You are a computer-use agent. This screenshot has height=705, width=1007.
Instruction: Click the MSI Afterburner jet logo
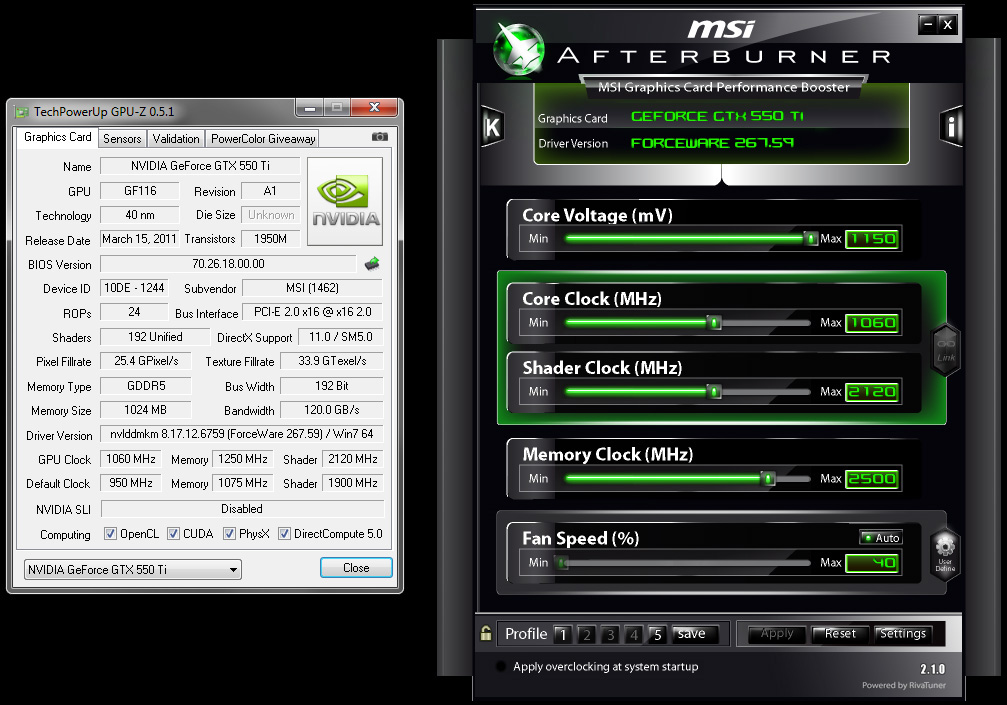[518, 50]
